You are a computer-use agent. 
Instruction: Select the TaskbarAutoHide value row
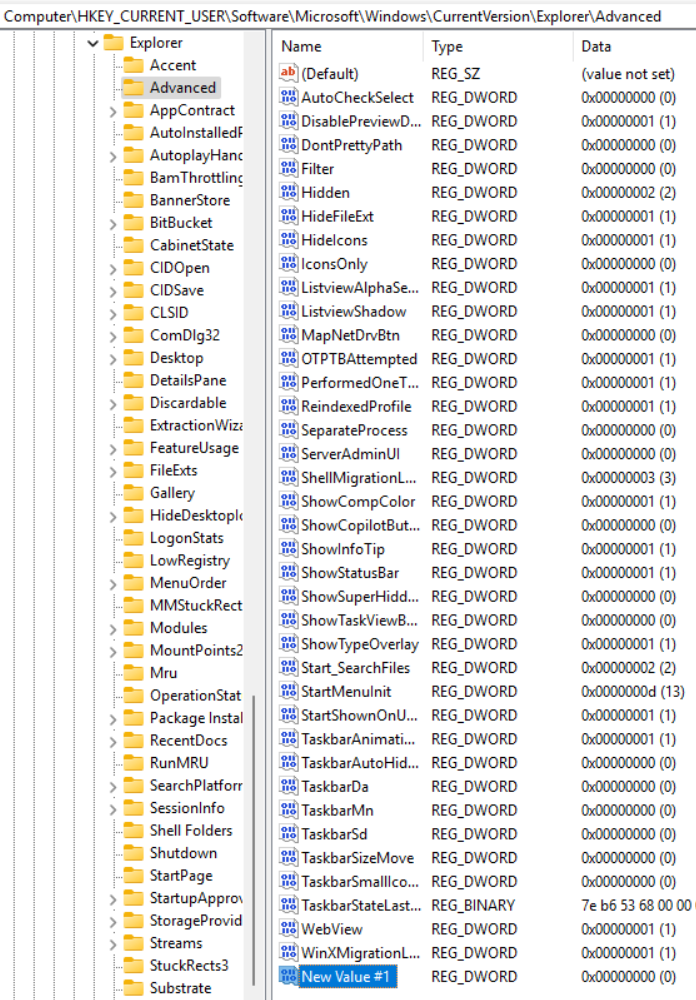coord(359,763)
